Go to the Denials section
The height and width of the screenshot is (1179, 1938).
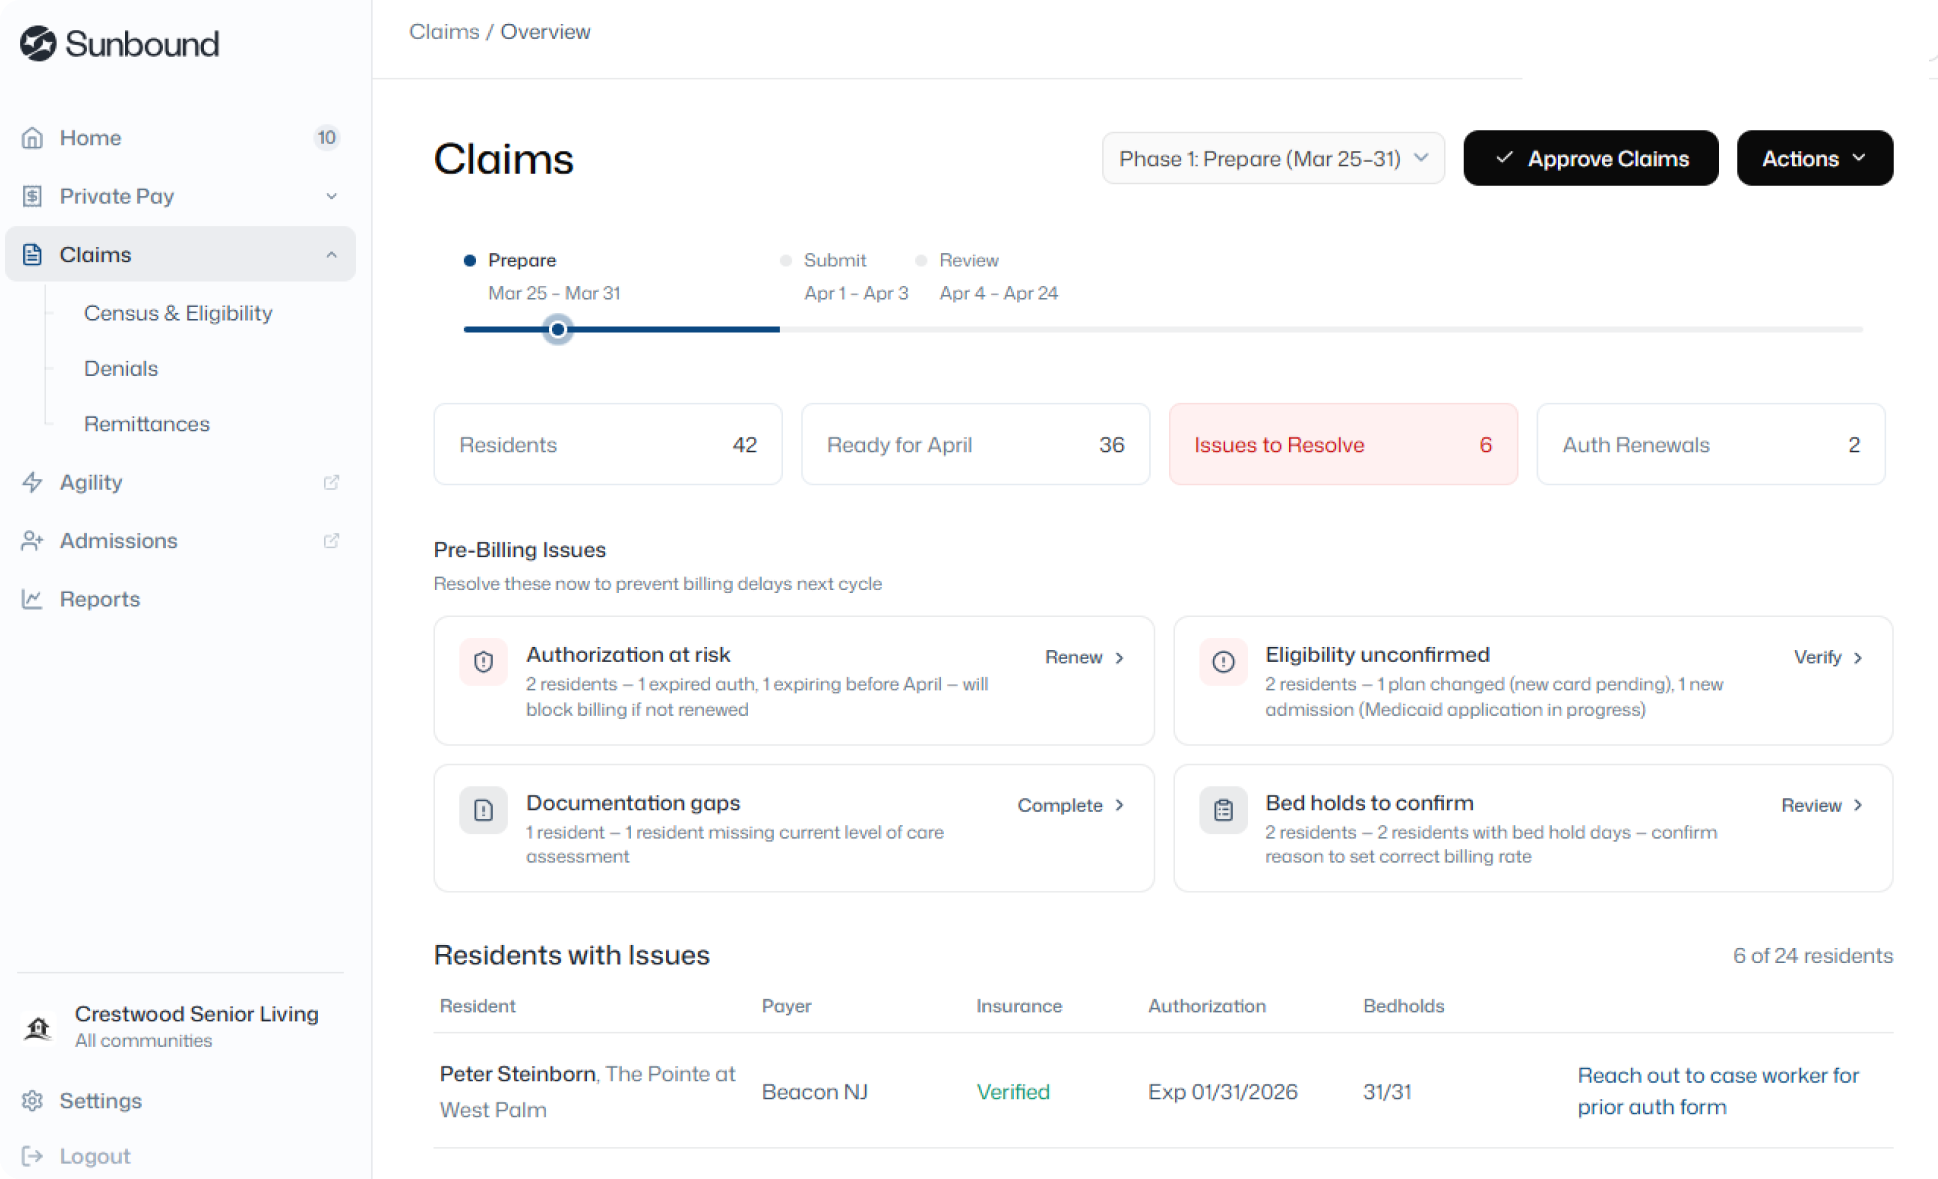click(120, 368)
